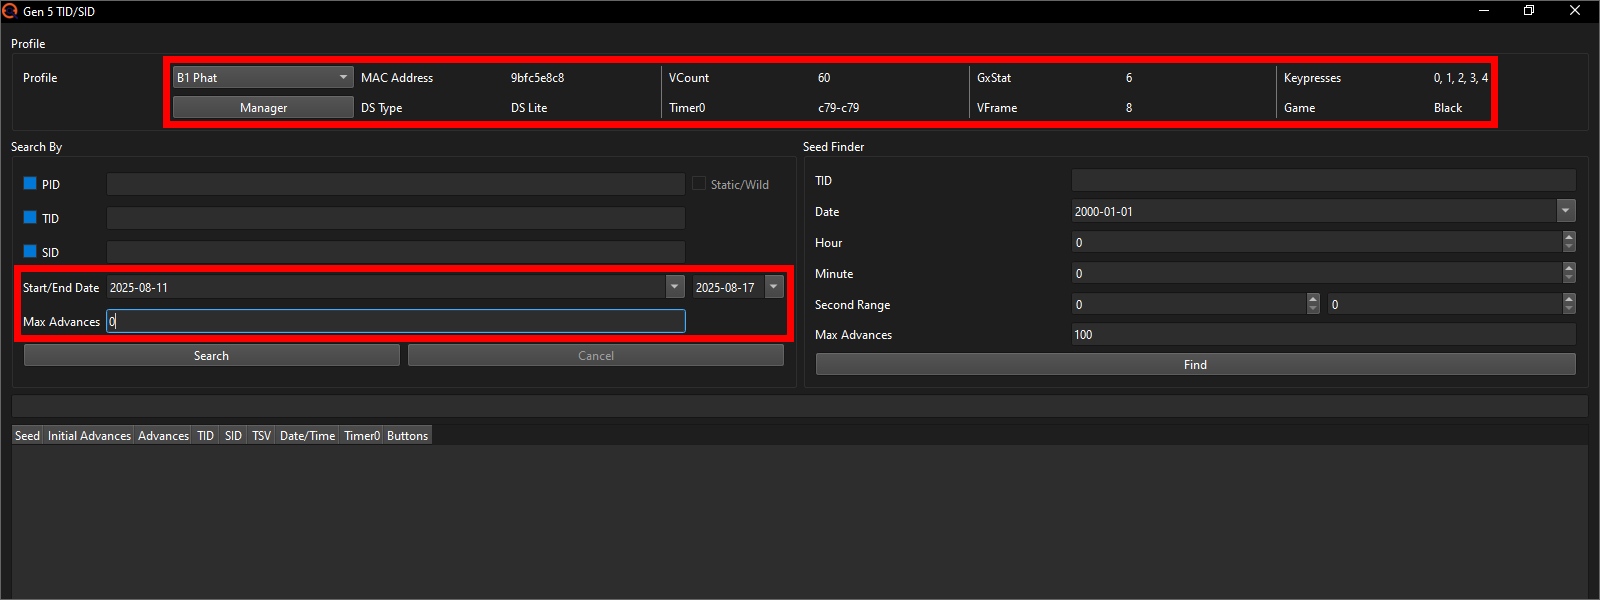Click the Keypresses value 0, 1, 2, 3, 4
The height and width of the screenshot is (600, 1600).
pos(1460,77)
